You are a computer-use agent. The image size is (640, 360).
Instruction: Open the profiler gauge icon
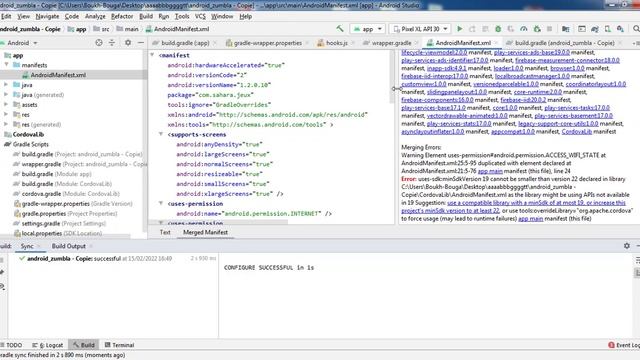(x=524, y=29)
